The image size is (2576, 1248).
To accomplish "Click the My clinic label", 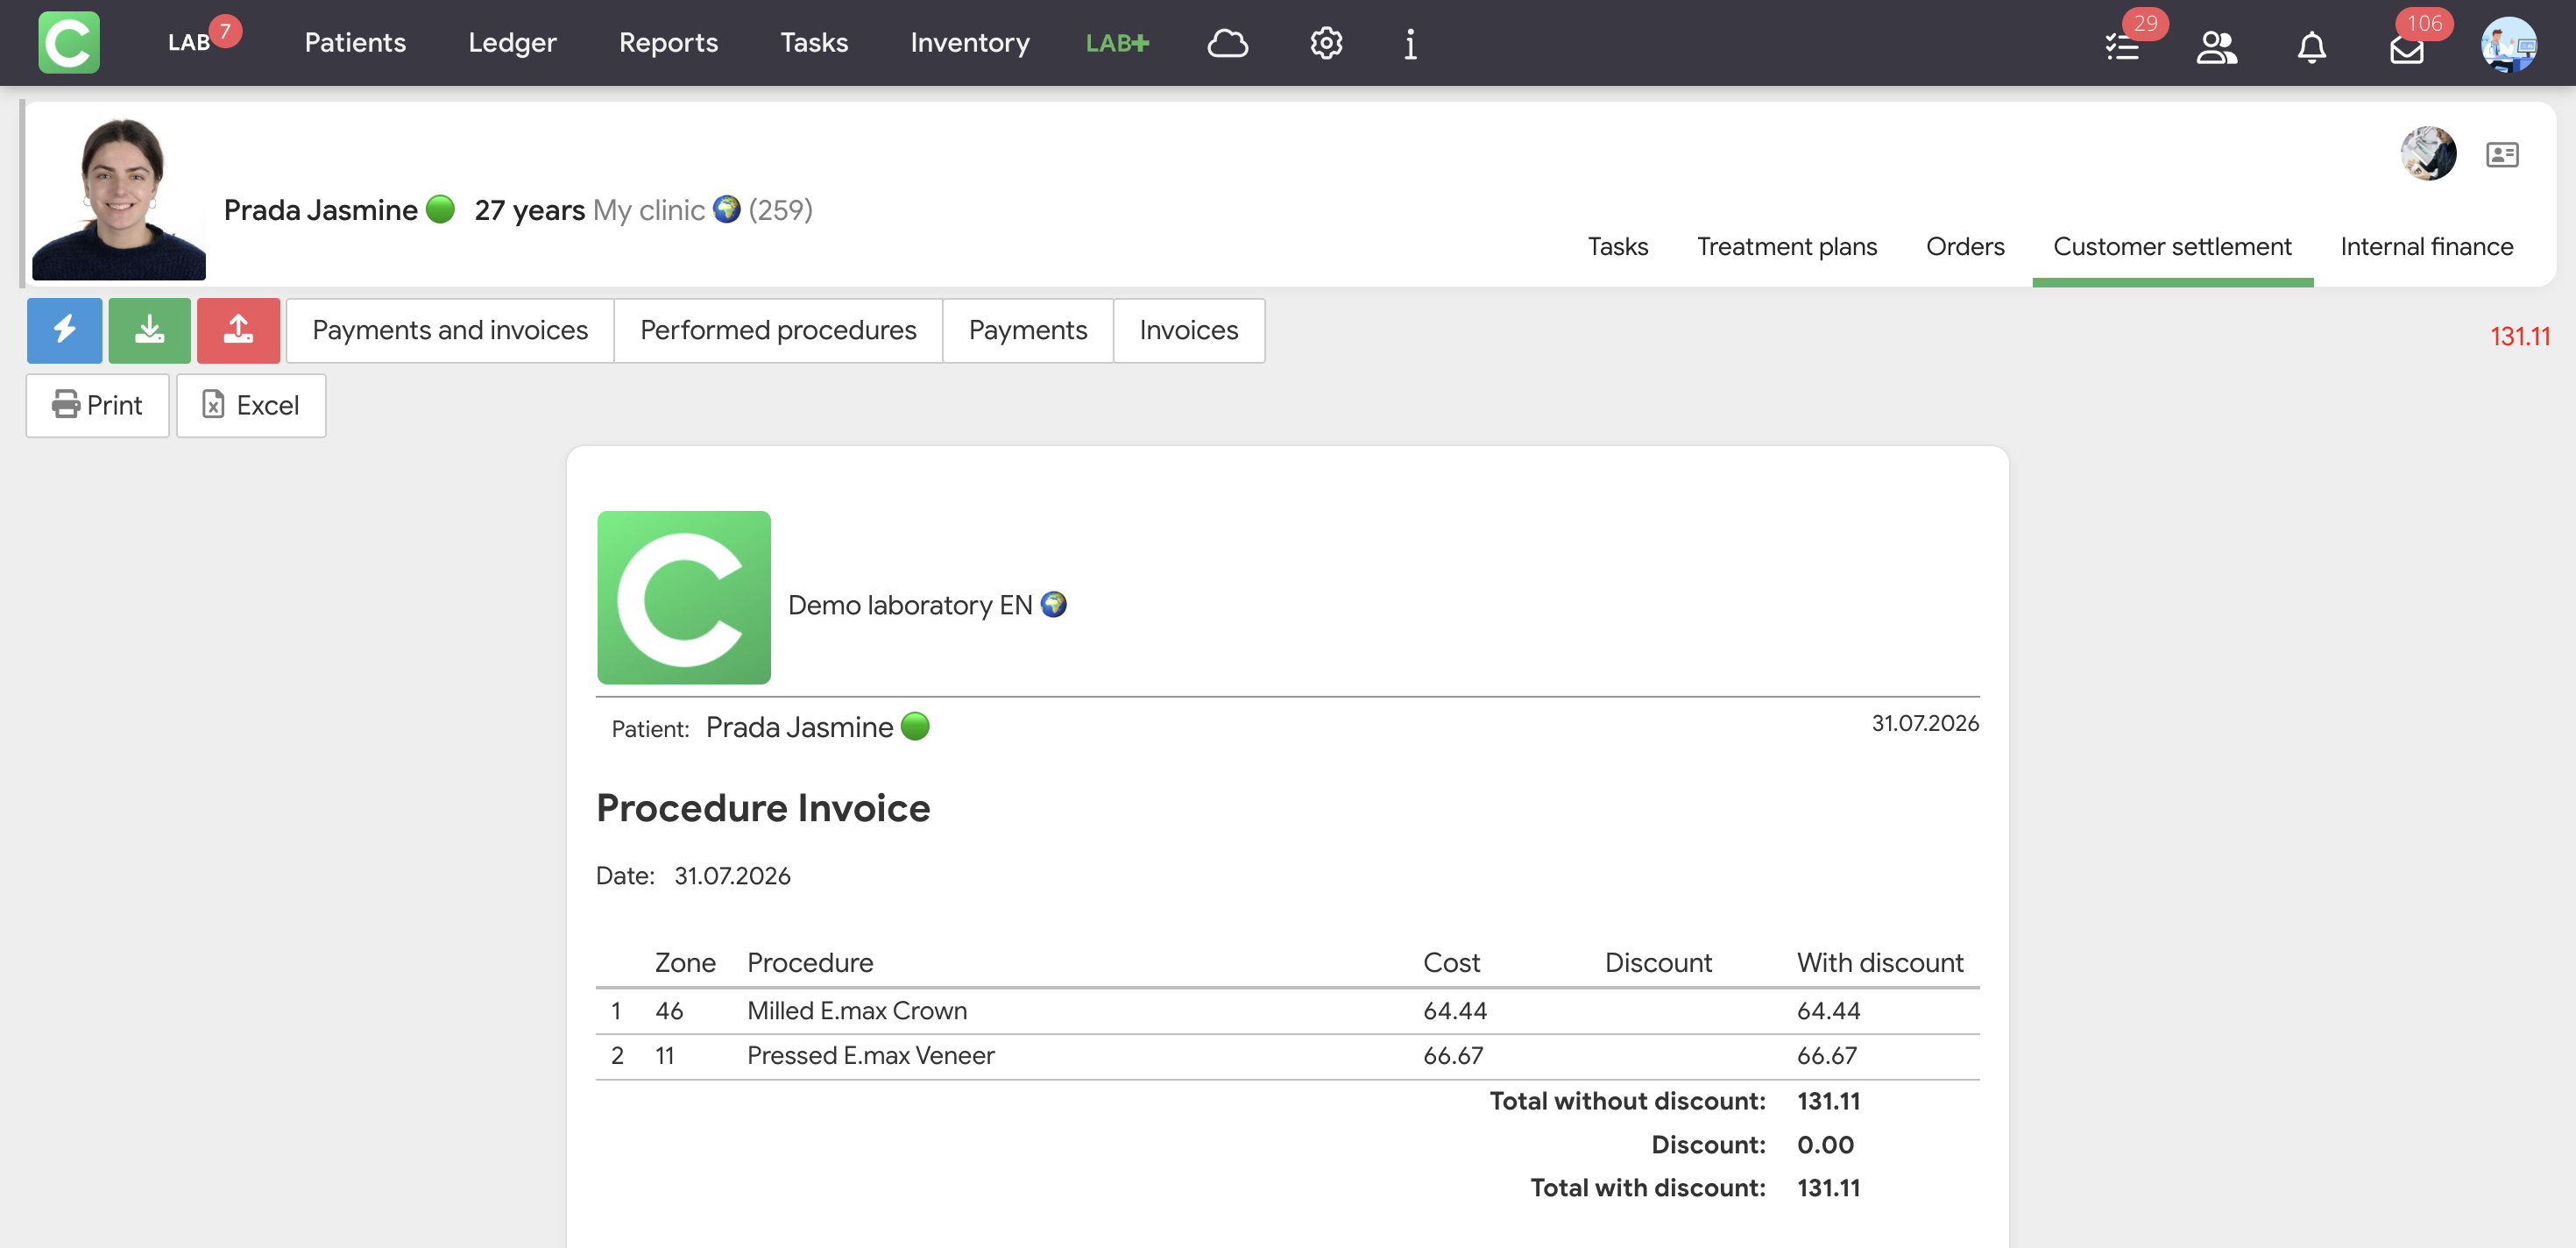I will point(649,210).
